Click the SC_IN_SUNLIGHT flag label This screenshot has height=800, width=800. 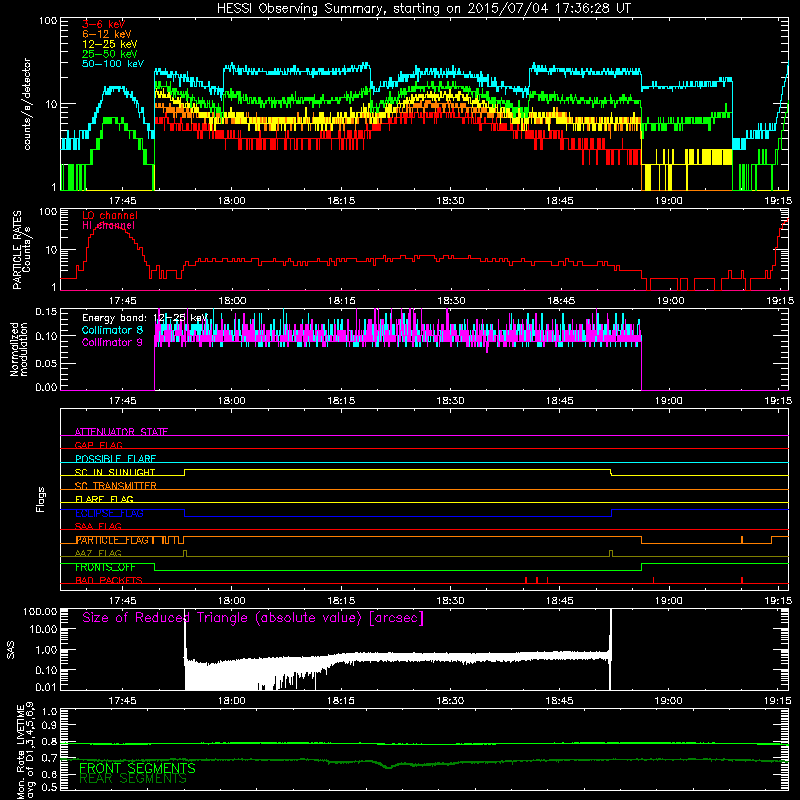tap(115, 472)
